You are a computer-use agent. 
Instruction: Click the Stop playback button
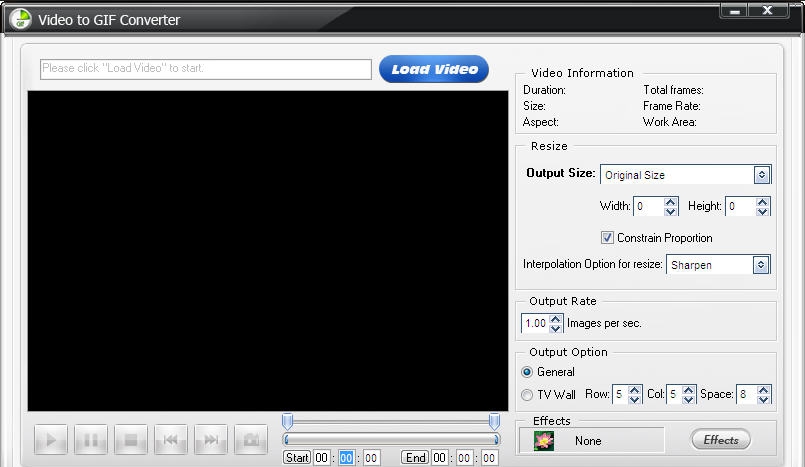(x=131, y=440)
